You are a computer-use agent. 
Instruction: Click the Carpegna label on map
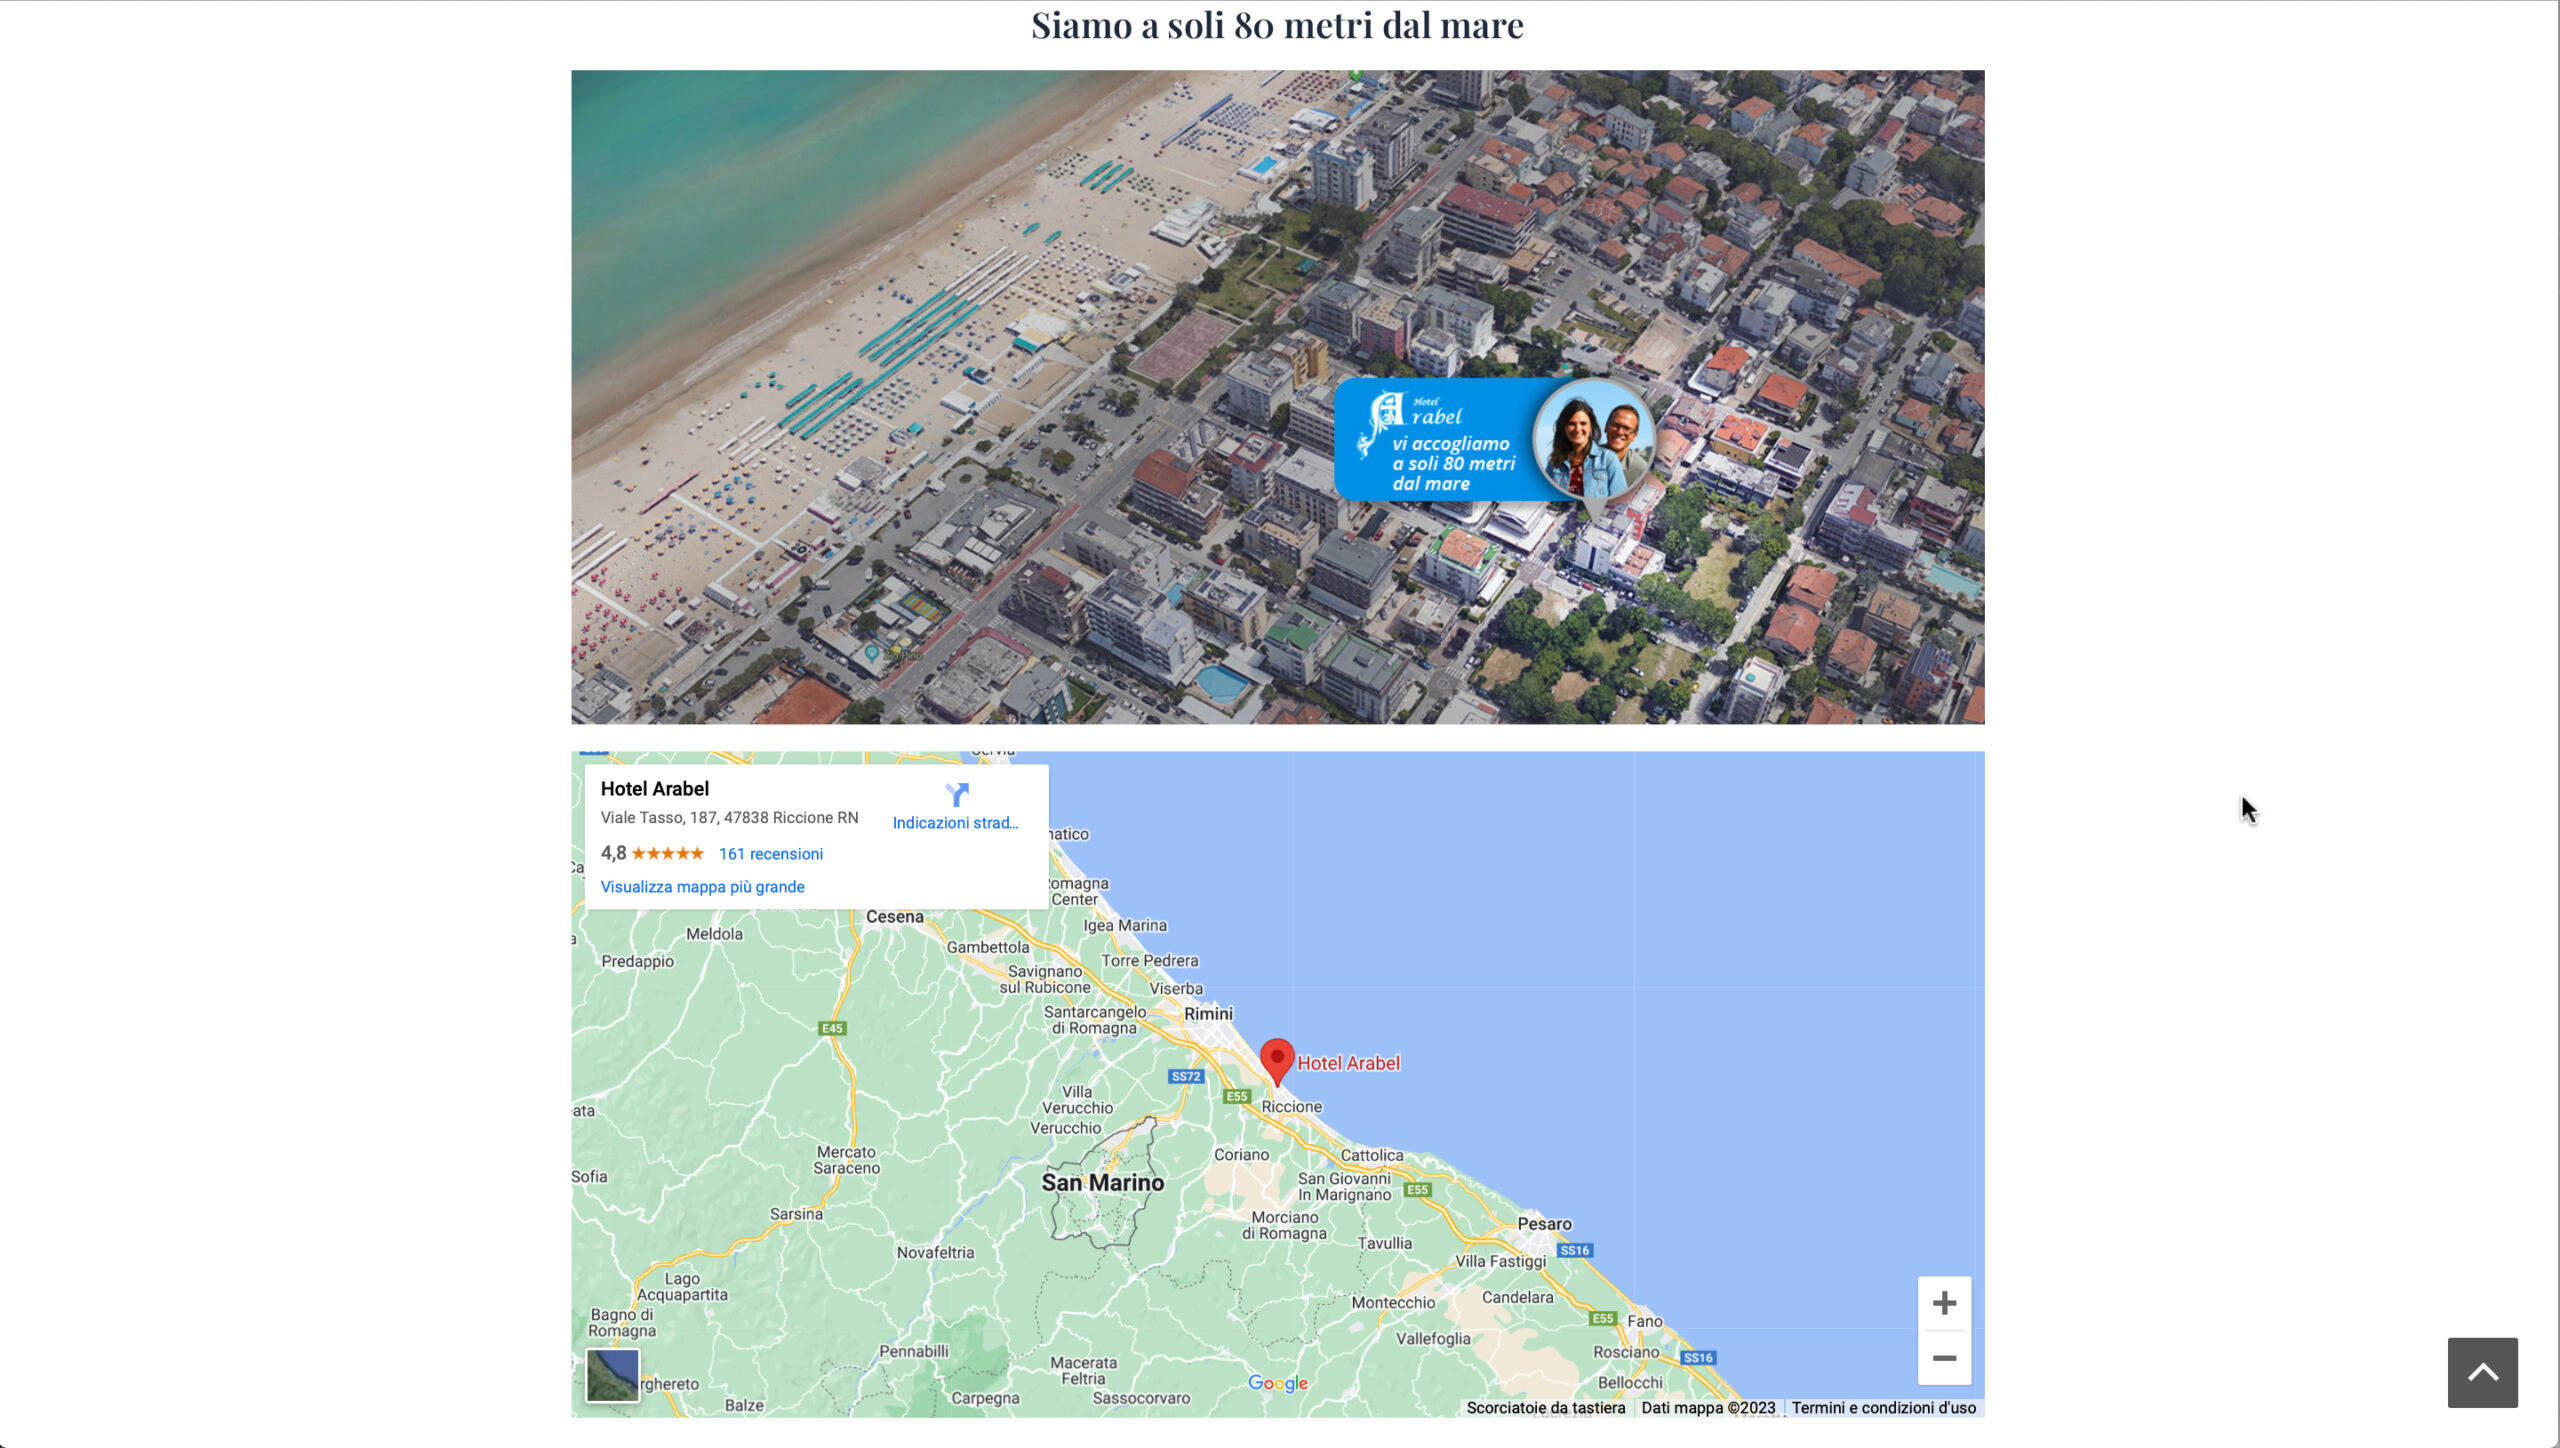[x=985, y=1398]
